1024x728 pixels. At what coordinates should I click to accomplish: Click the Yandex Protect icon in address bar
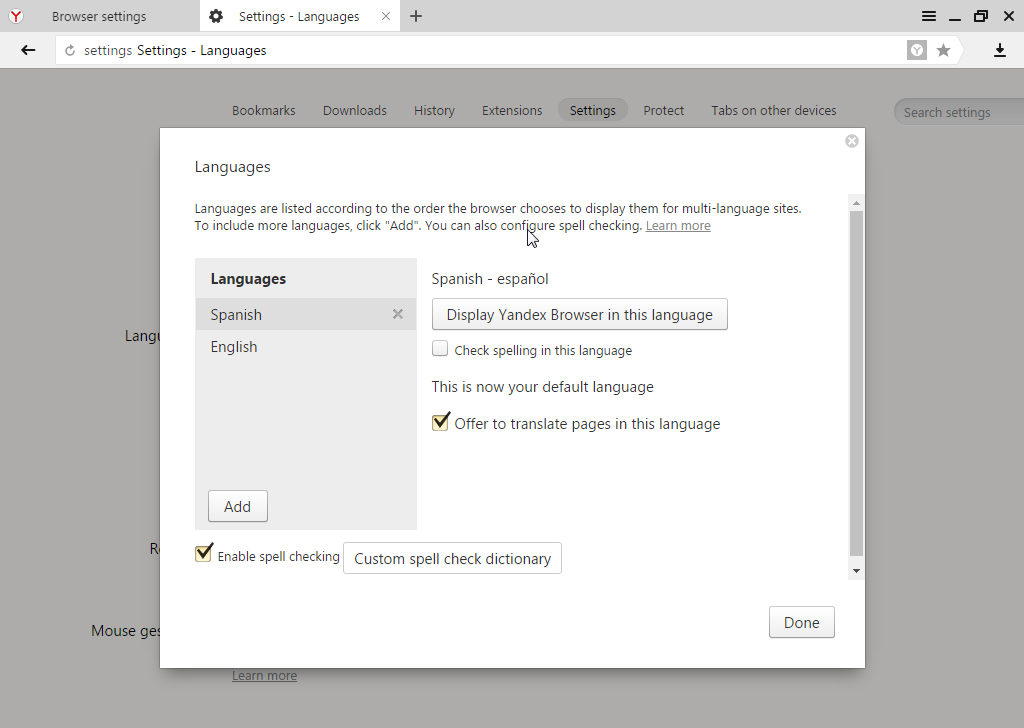[917, 50]
